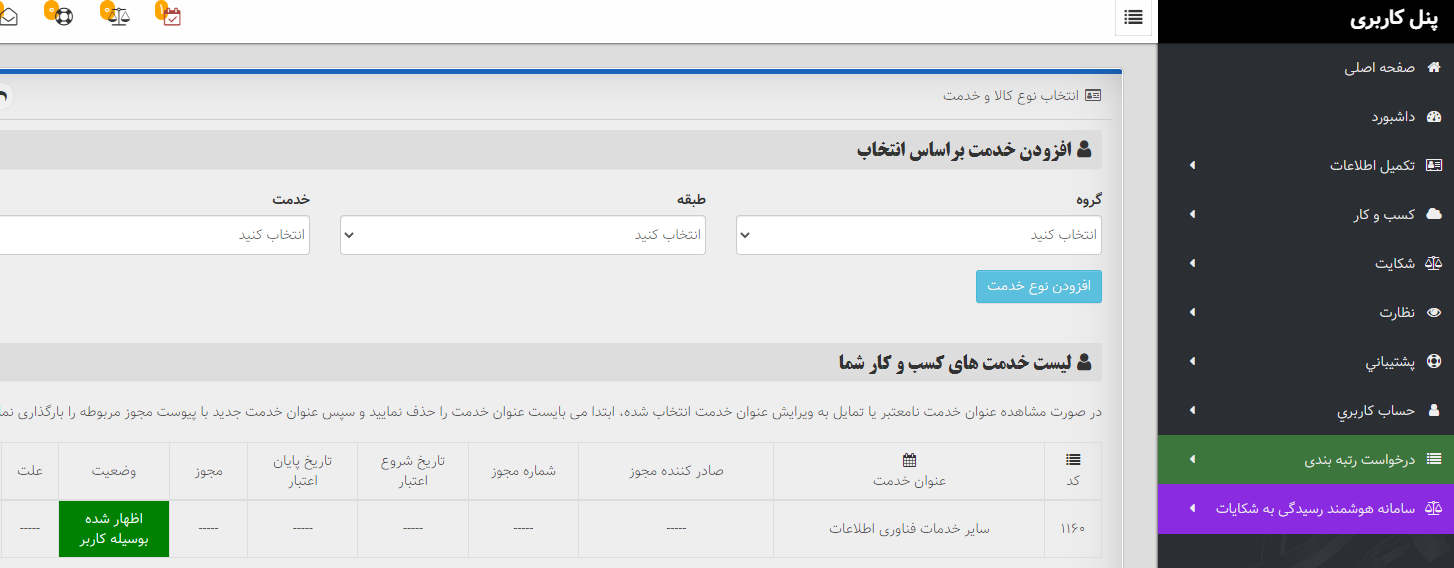Click the سایر خدمات فناوری اطلاعات cell
This screenshot has height=568, width=1454.
tap(909, 528)
